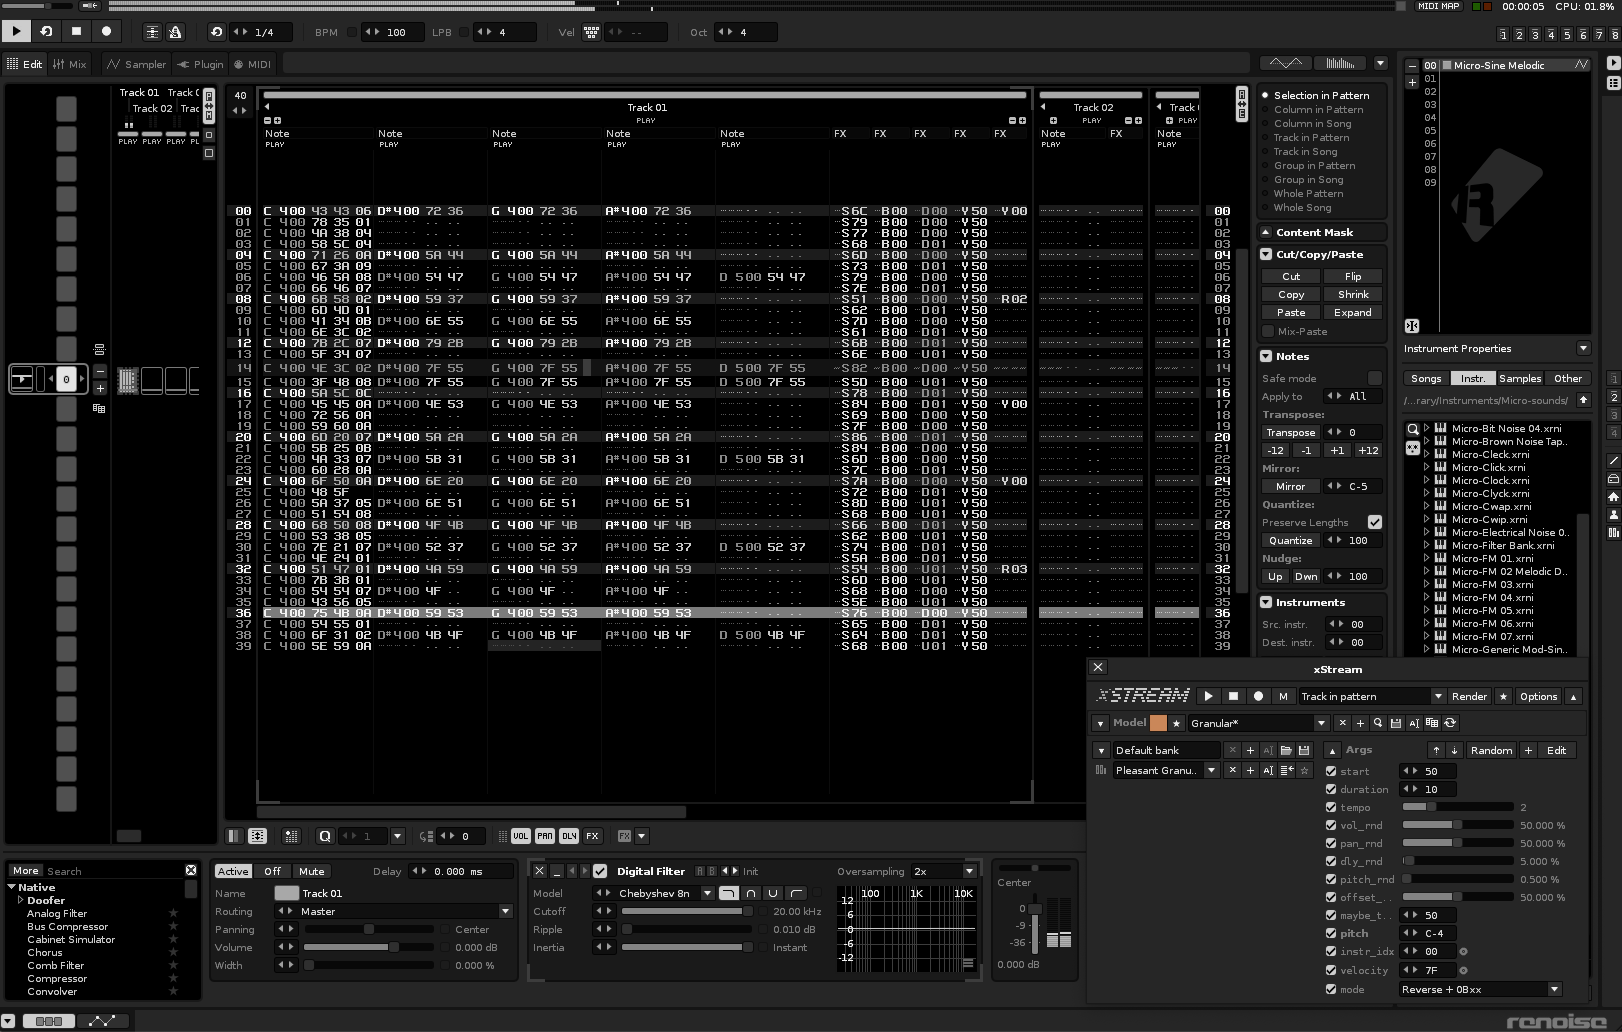Open the Oversampling 2x dropdown
This screenshot has width=1622, height=1032.
943,871
